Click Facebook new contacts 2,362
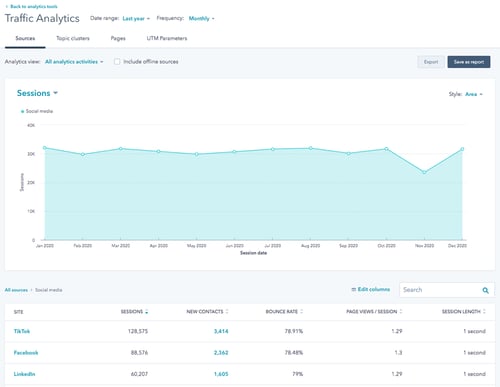Image resolution: width=500 pixels, height=387 pixels. point(221,353)
